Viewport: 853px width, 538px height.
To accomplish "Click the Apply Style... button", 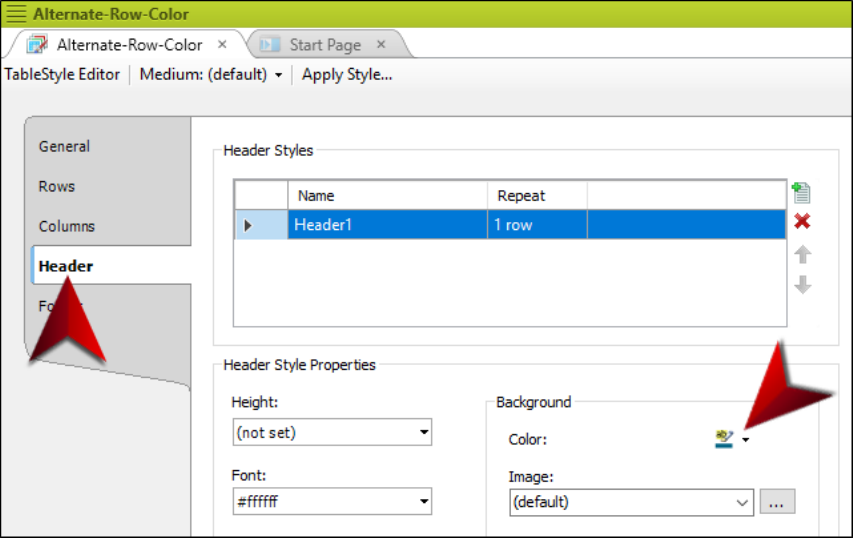I will 347,74.
